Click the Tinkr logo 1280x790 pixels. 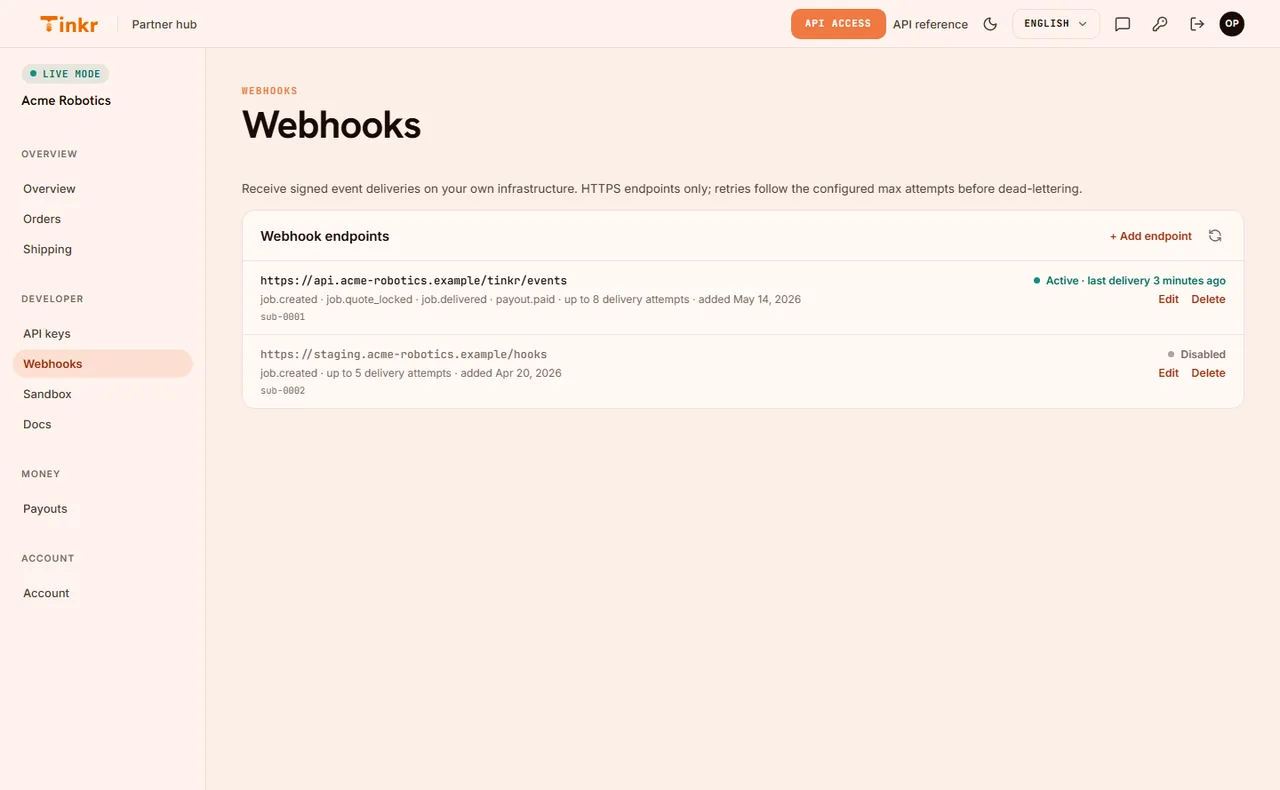pyautogui.click(x=69, y=24)
